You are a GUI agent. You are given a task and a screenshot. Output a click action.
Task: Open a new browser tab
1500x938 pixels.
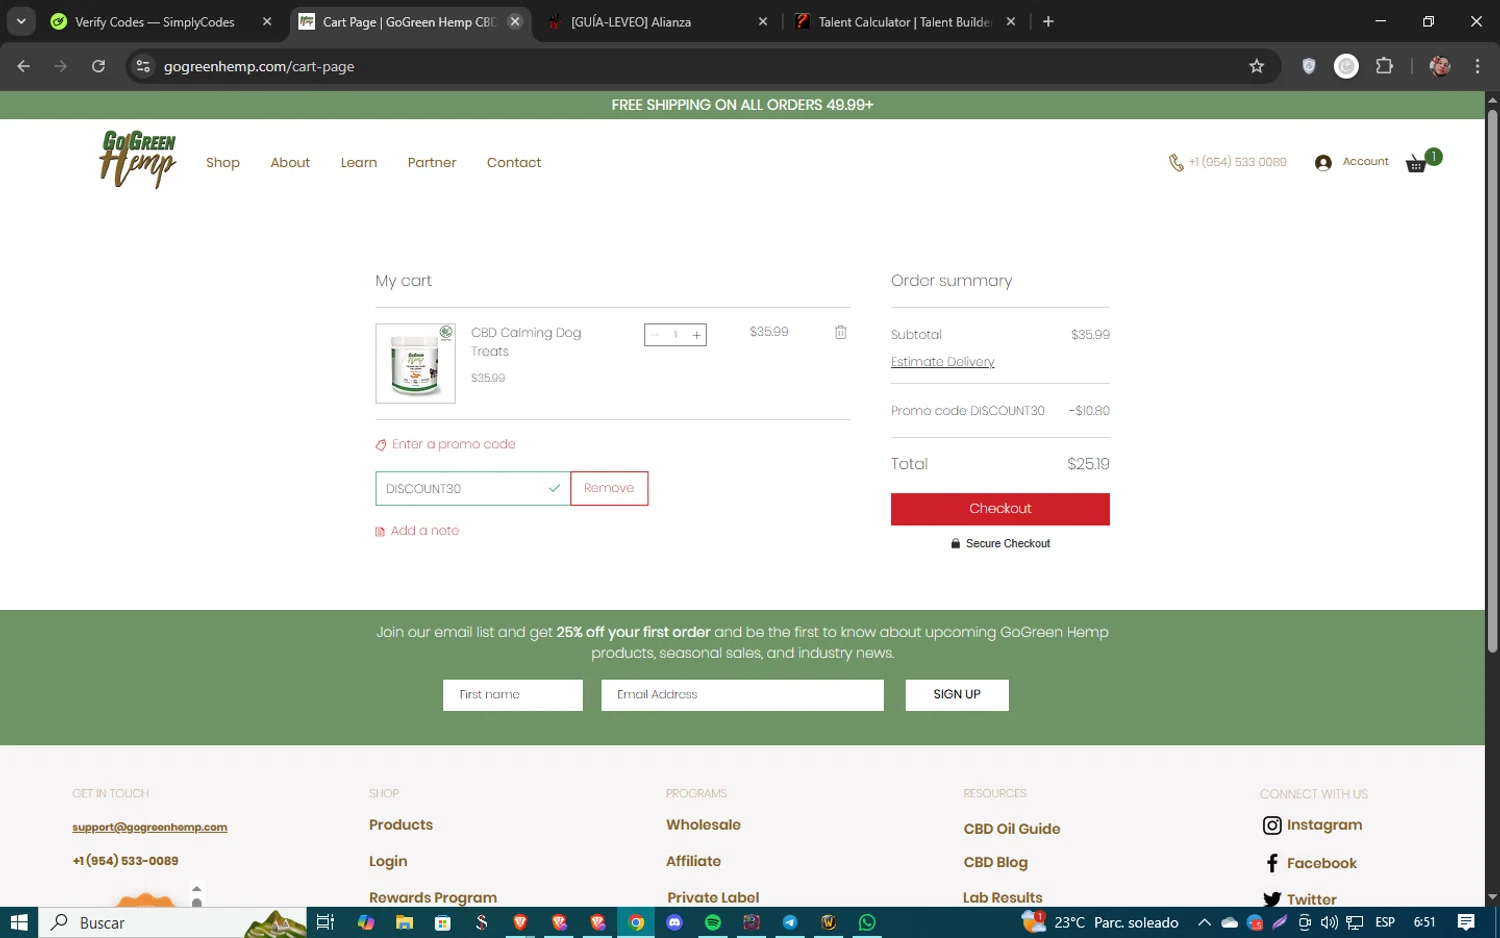click(x=1048, y=21)
